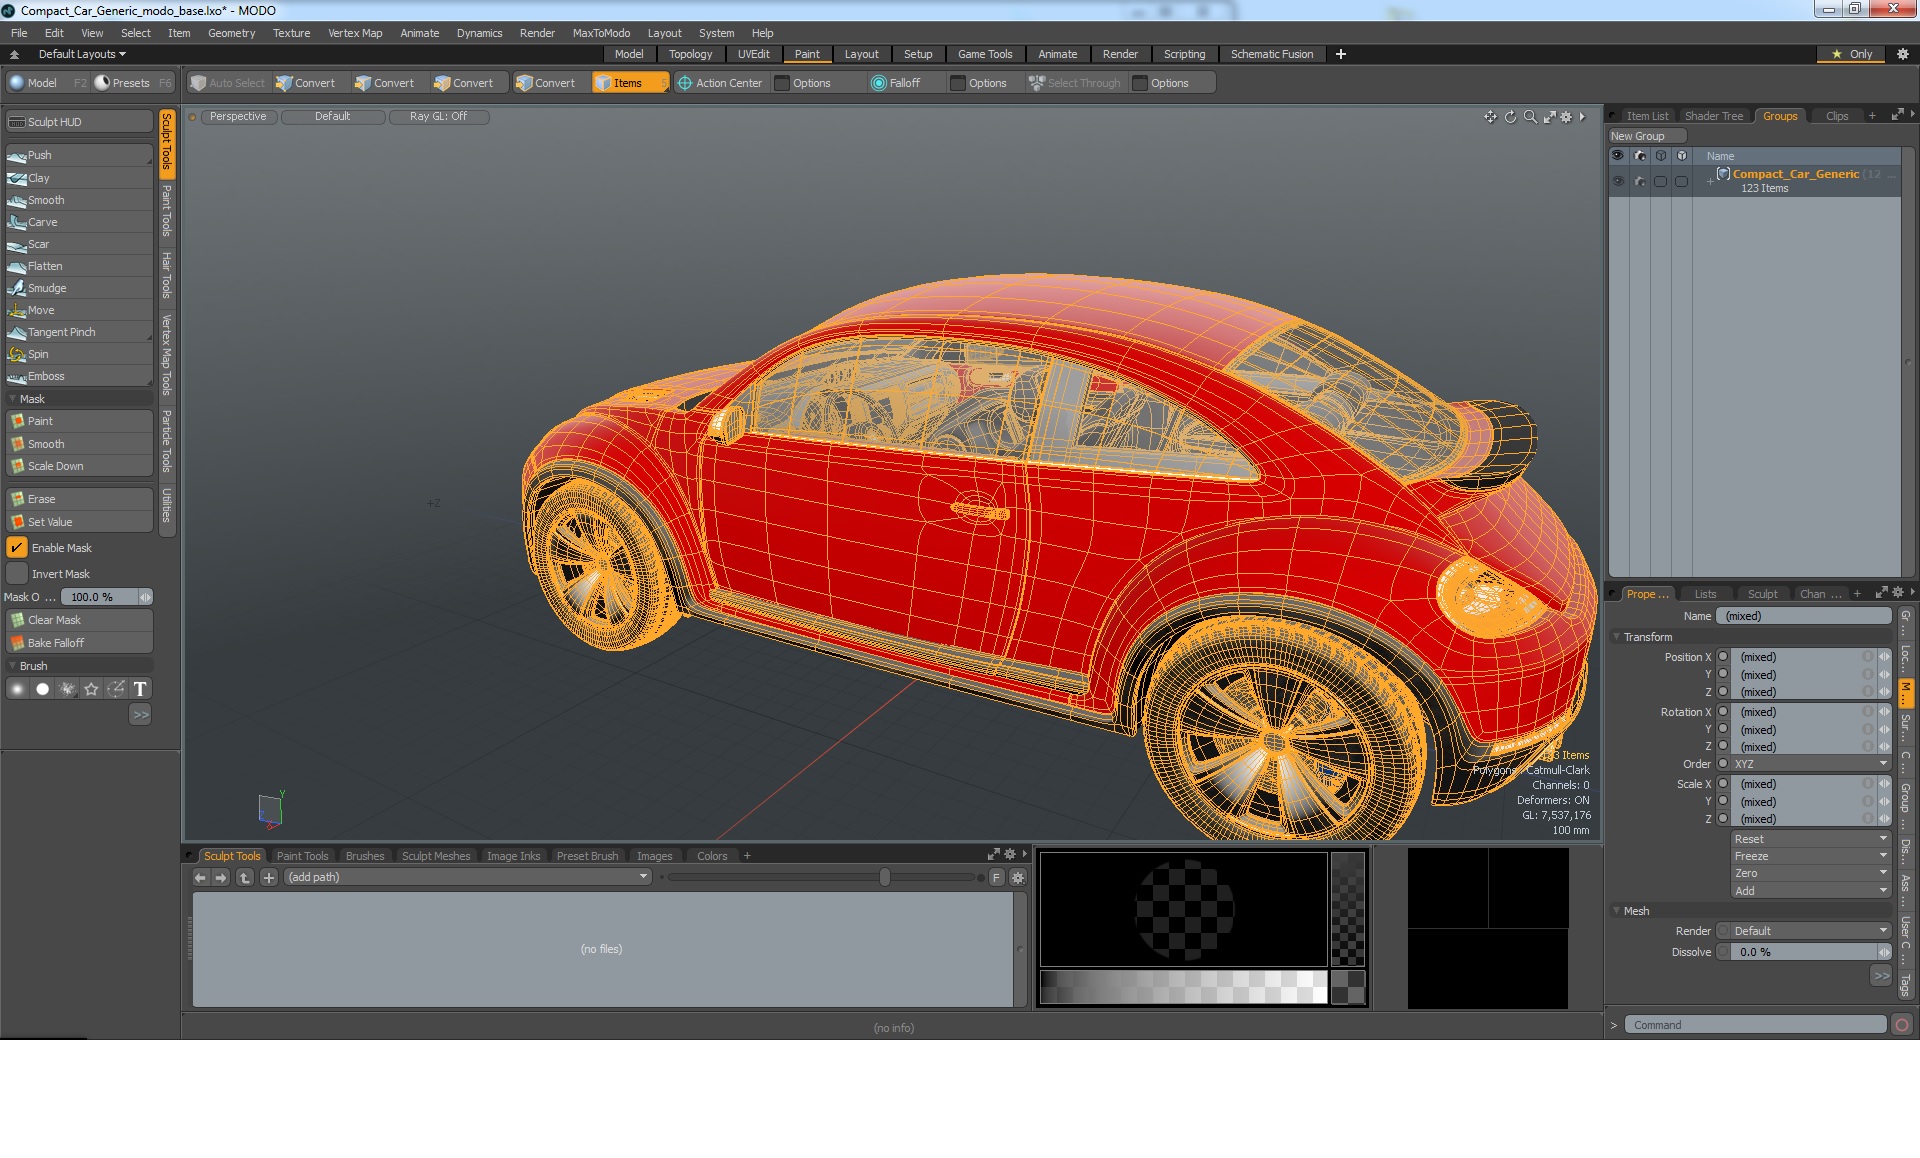This screenshot has width=1920, height=1158.
Task: Select the hard round brush tip
Action: click(42, 689)
